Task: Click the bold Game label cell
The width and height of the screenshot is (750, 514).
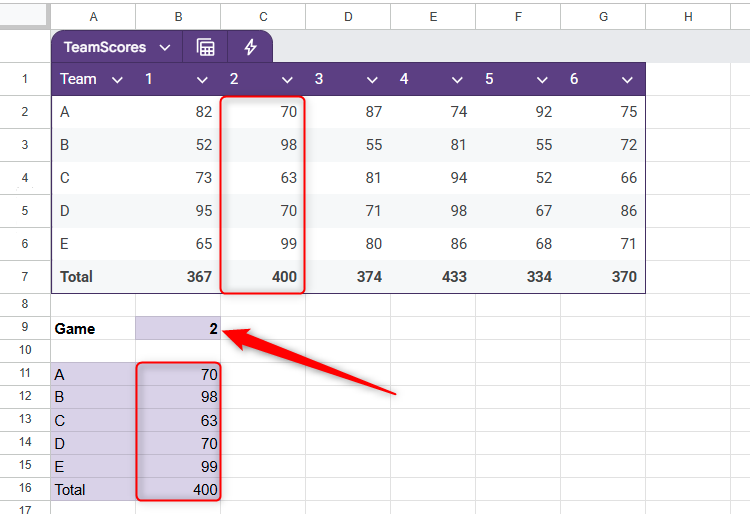Action: [93, 328]
